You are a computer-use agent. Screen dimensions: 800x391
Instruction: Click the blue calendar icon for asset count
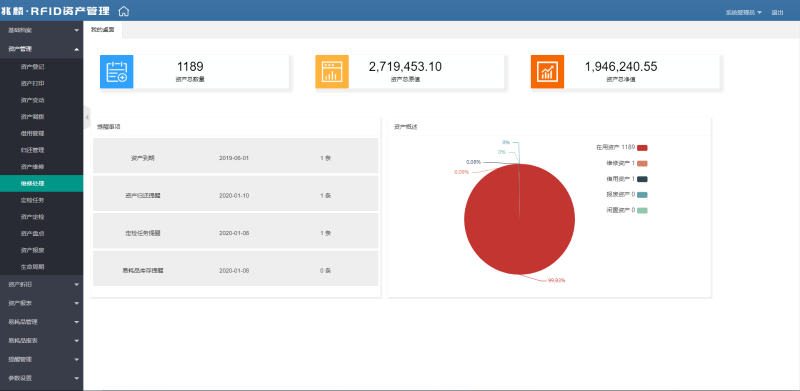tap(116, 71)
